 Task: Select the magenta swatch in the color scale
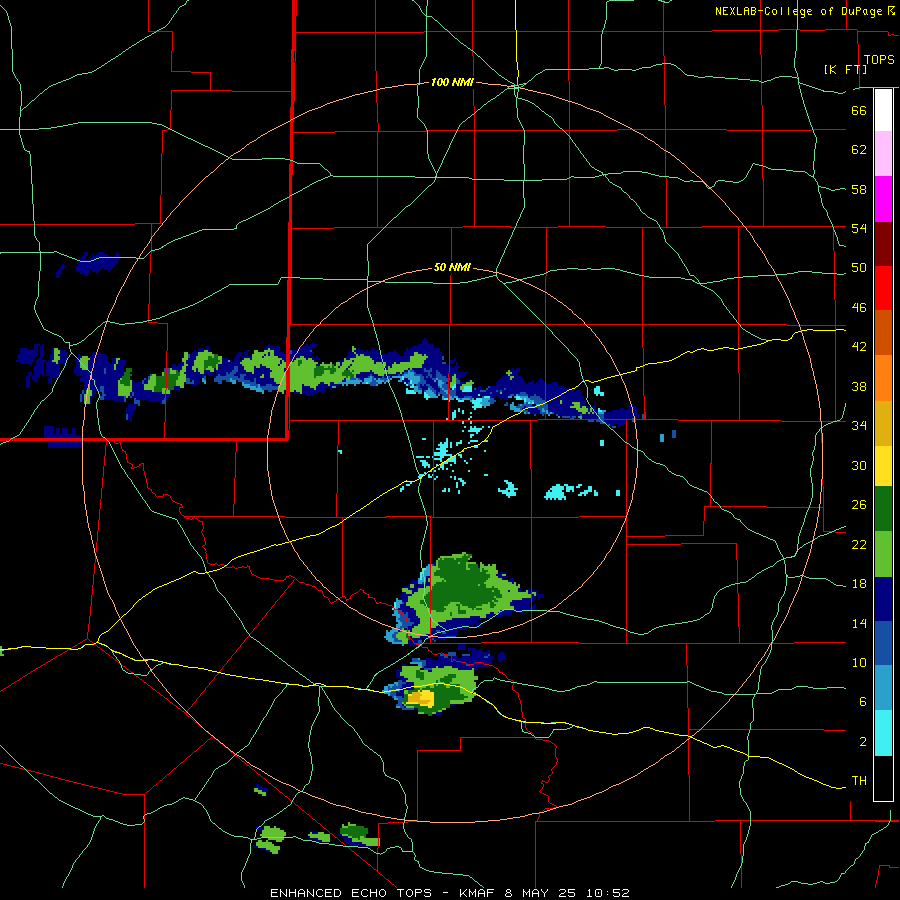click(883, 199)
